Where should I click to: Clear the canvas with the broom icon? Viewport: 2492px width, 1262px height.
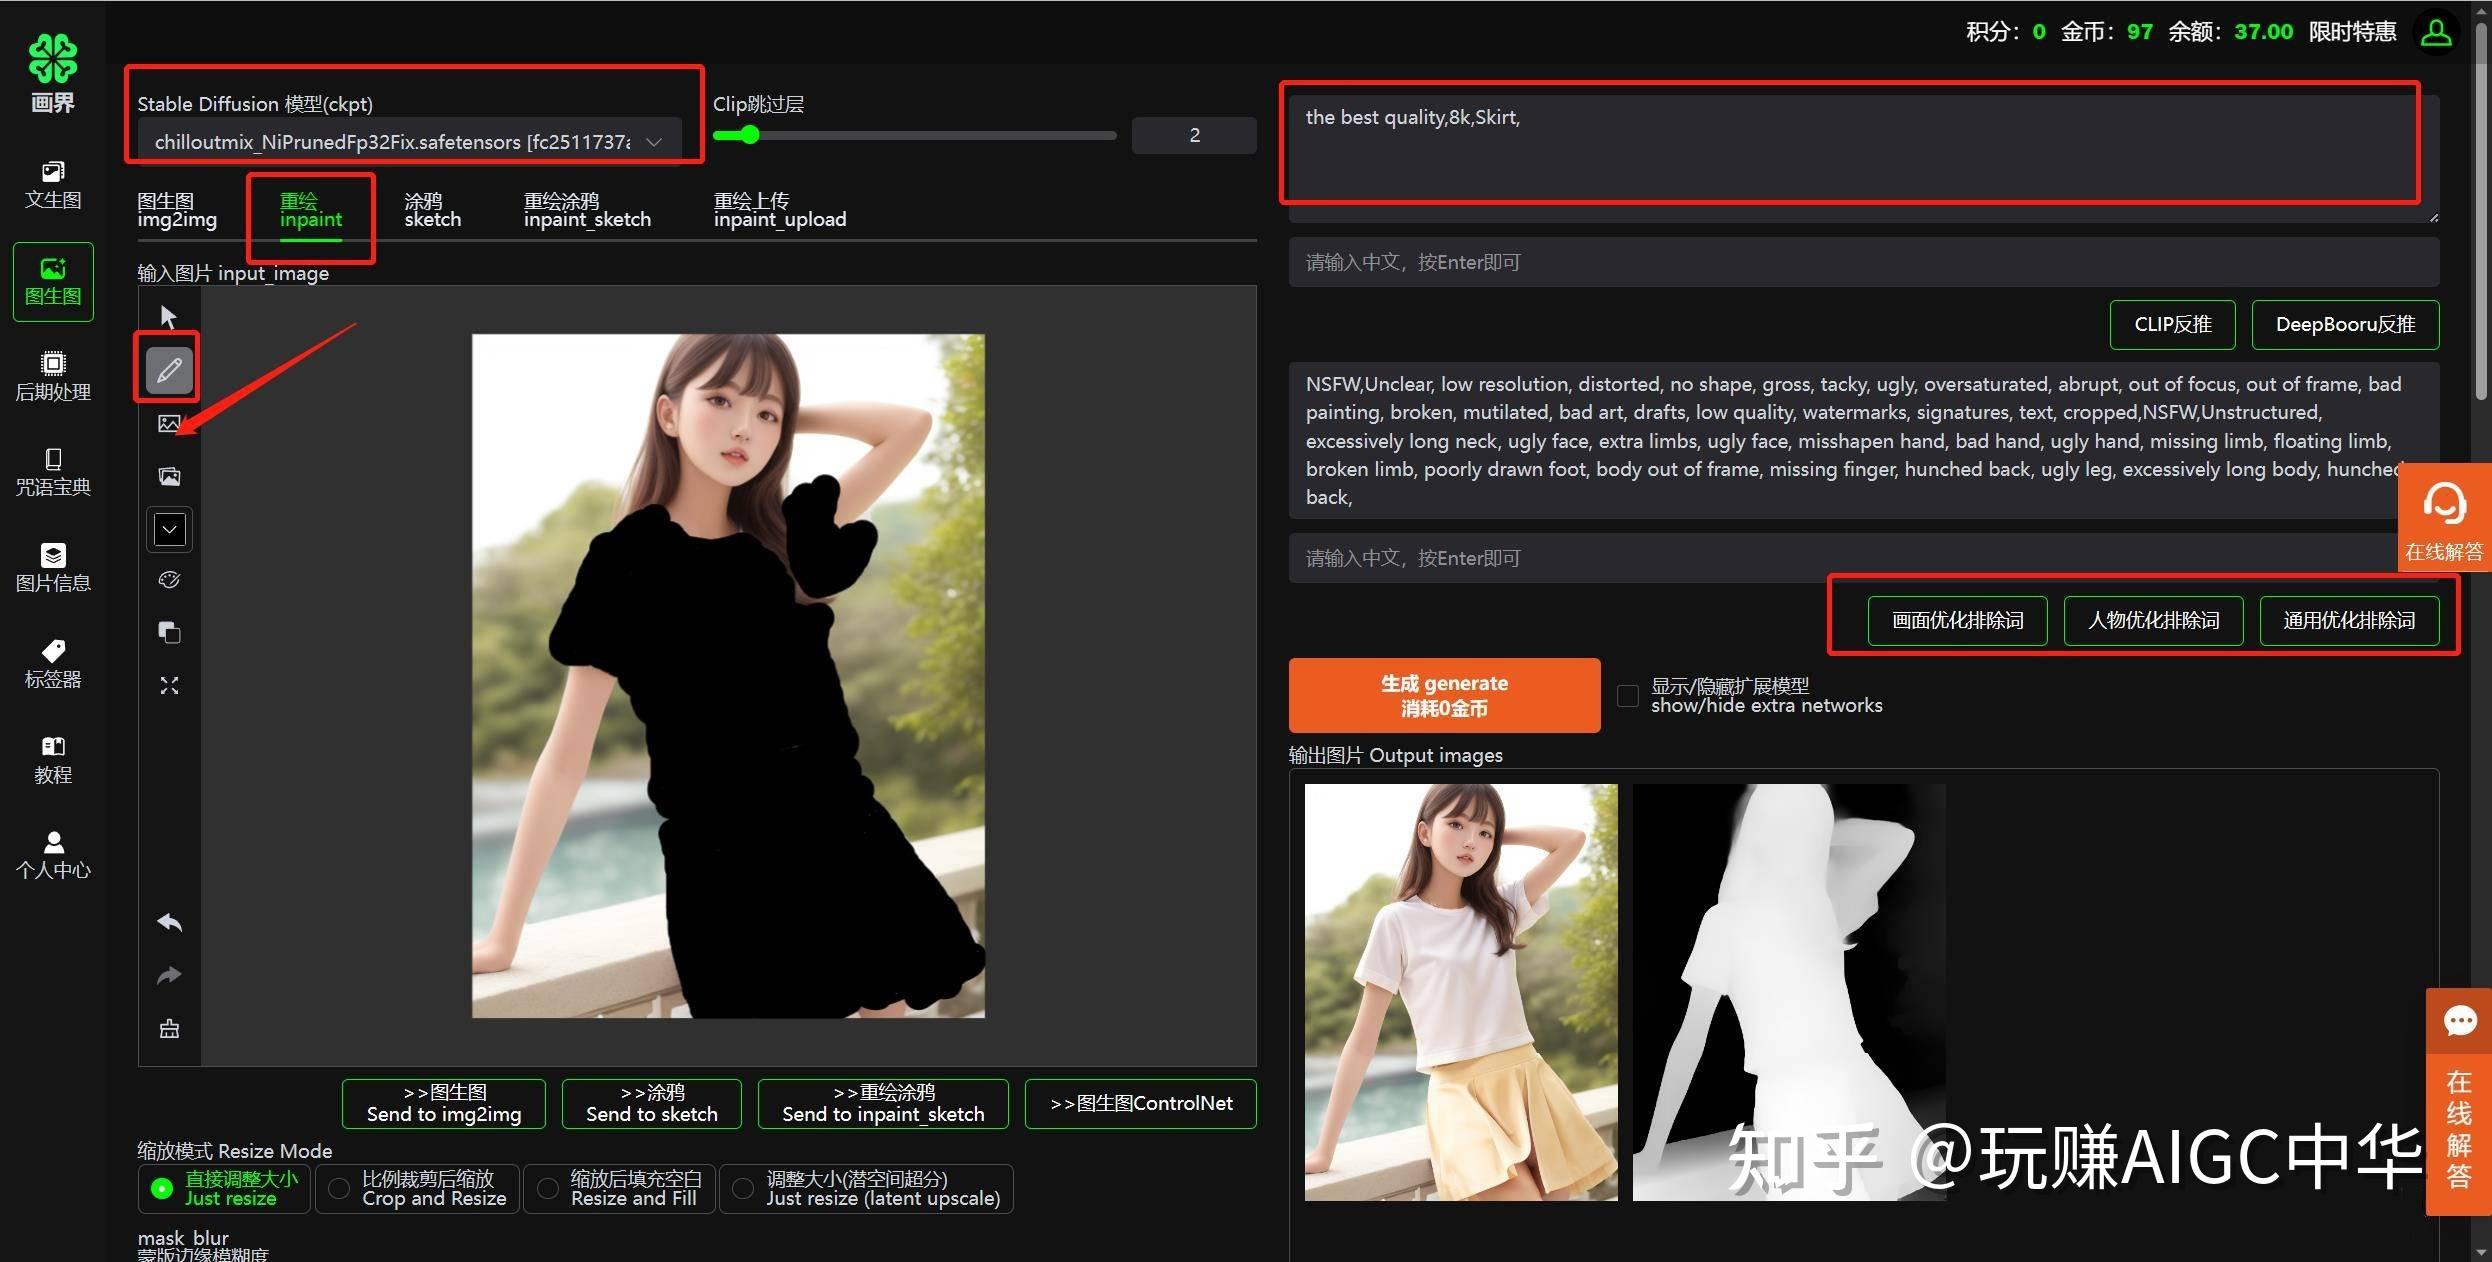click(168, 1028)
